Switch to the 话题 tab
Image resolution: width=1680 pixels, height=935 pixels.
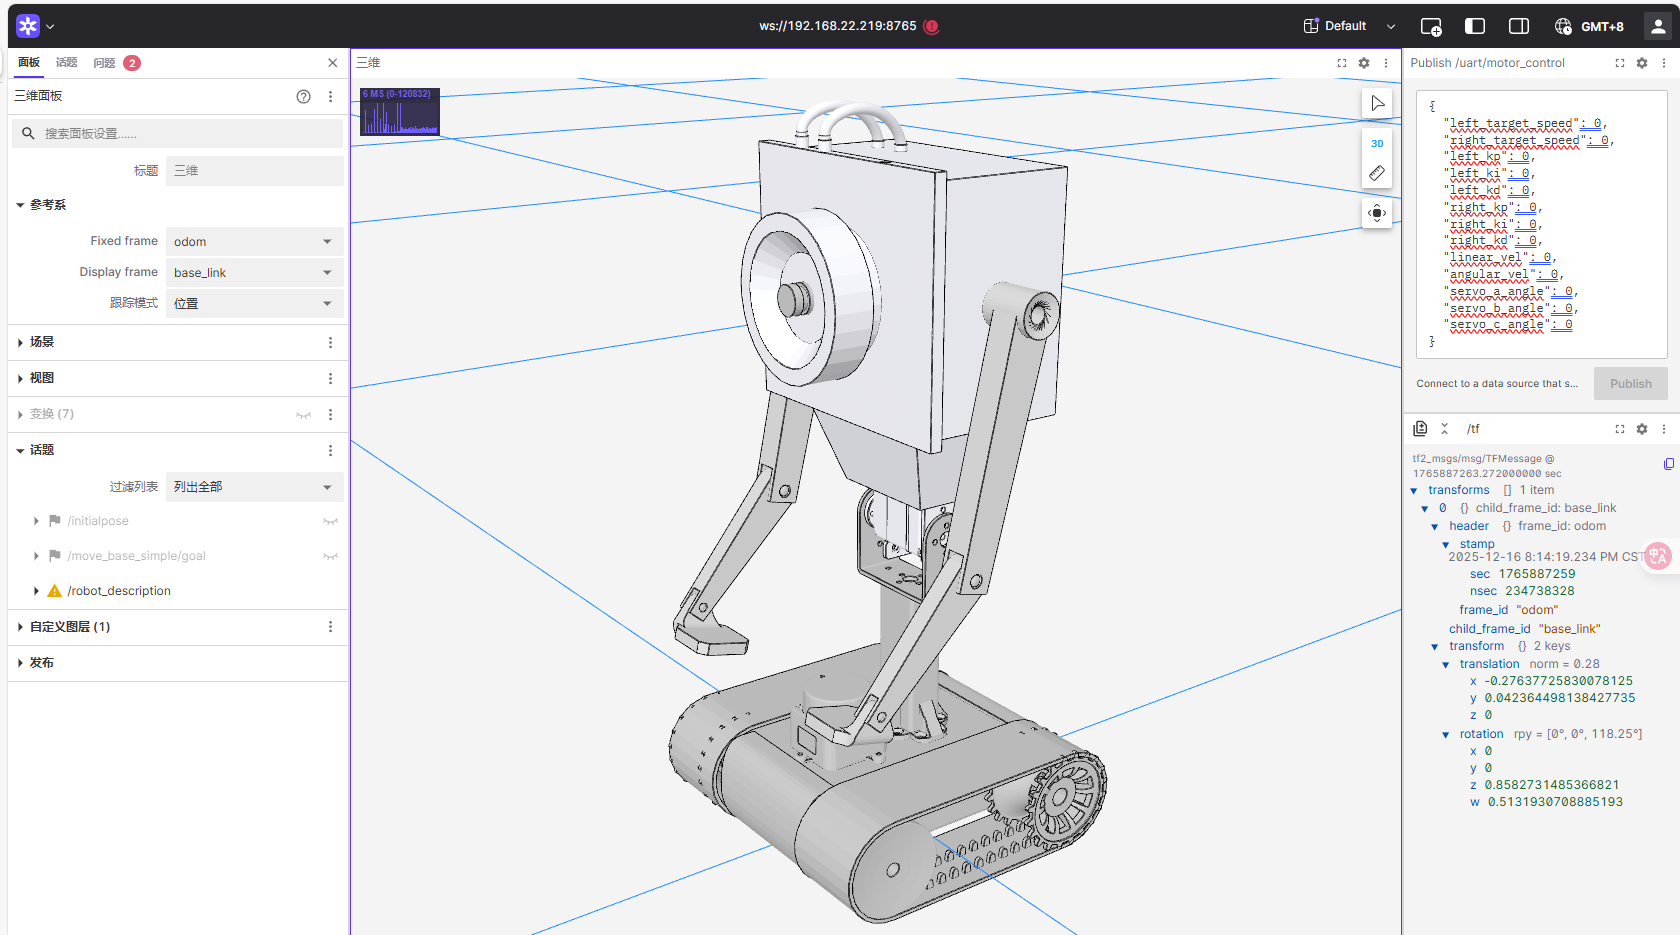click(x=67, y=62)
